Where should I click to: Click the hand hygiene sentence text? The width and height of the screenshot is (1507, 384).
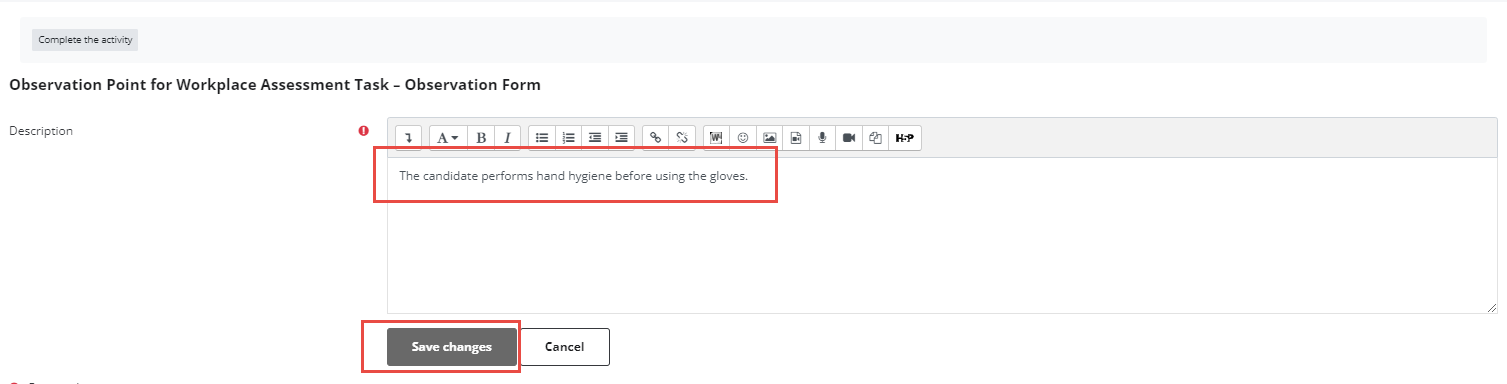pos(573,176)
